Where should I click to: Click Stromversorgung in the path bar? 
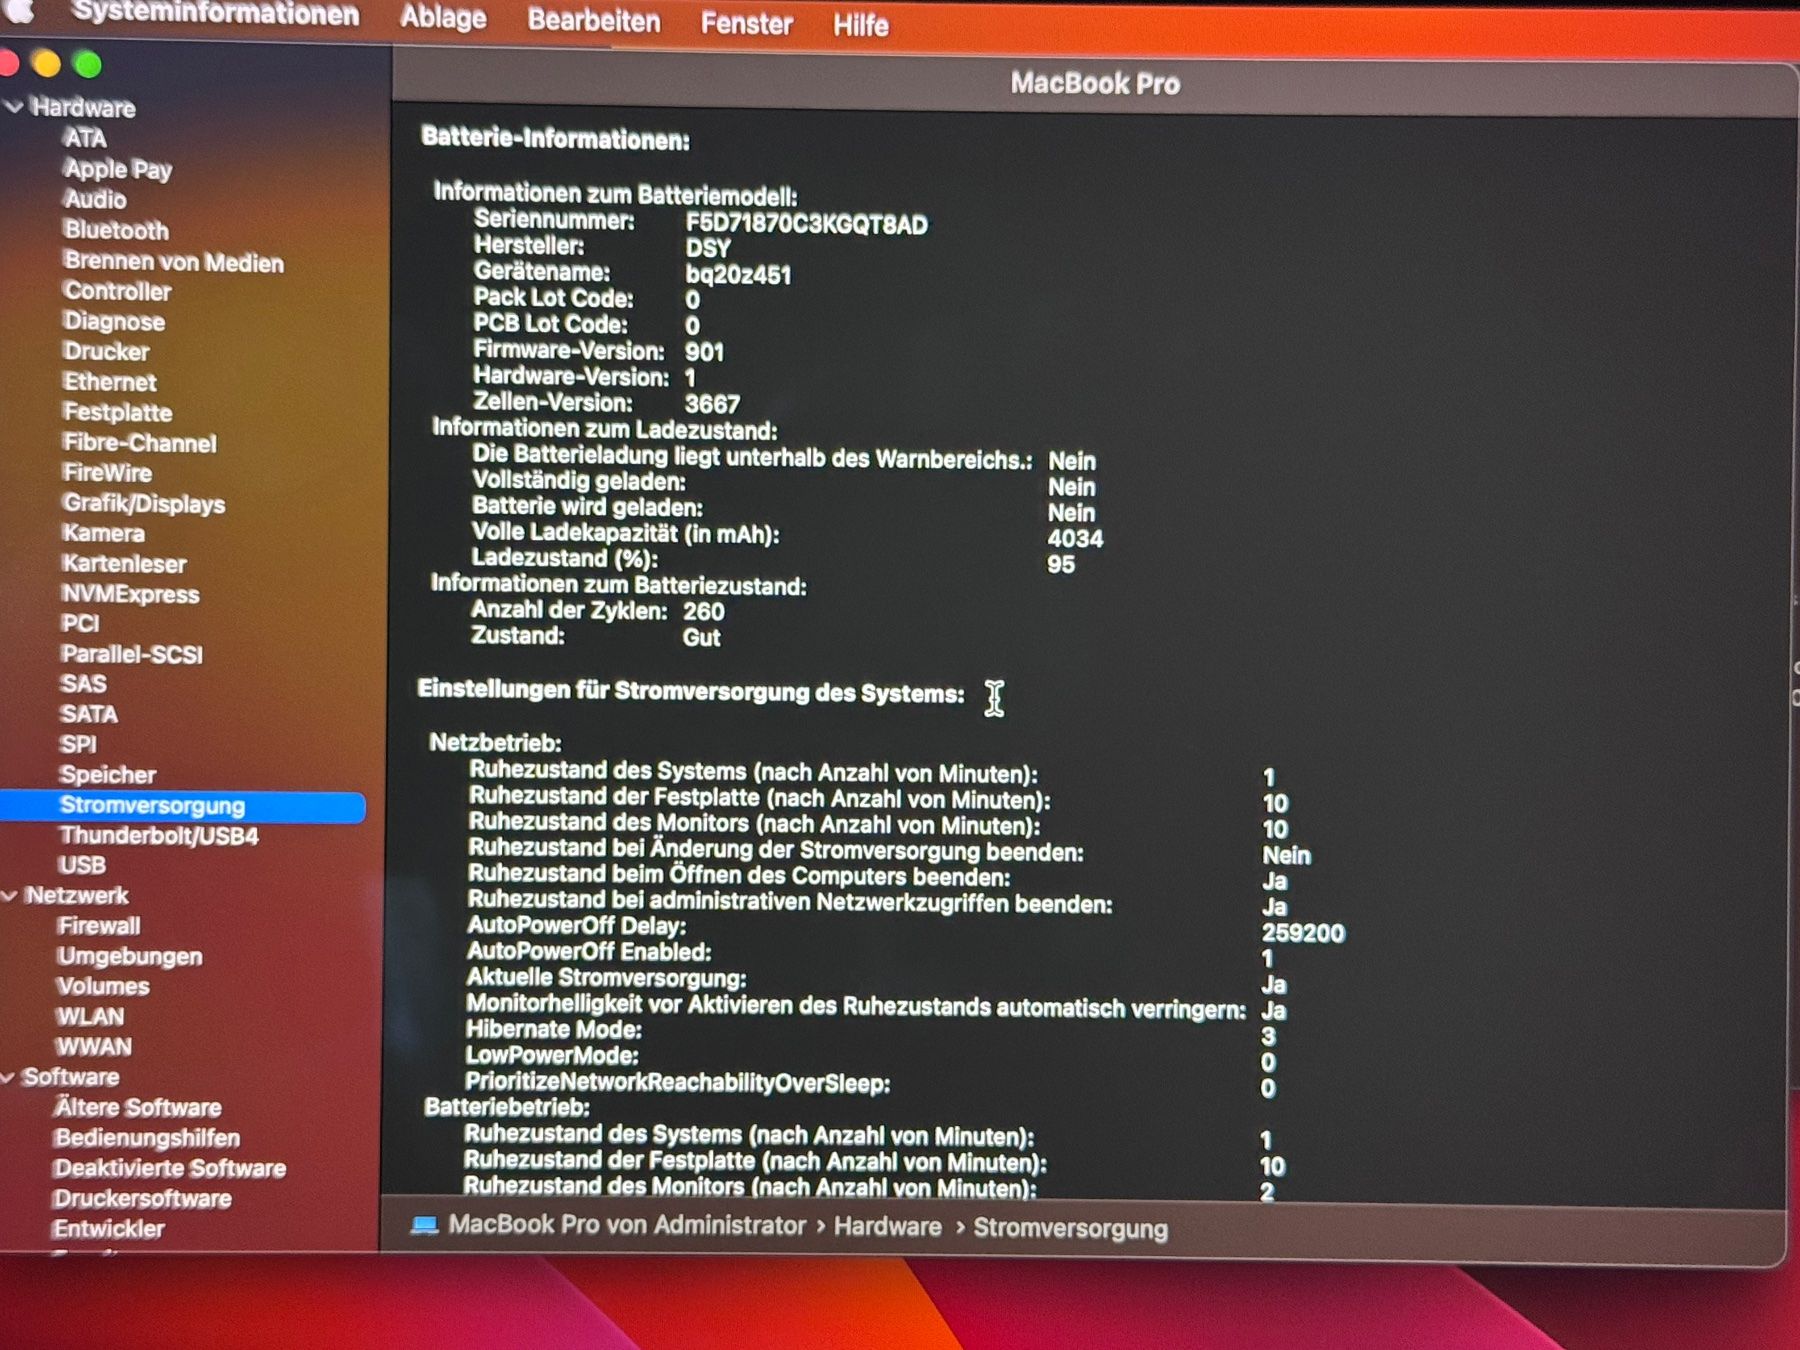click(x=1070, y=1229)
